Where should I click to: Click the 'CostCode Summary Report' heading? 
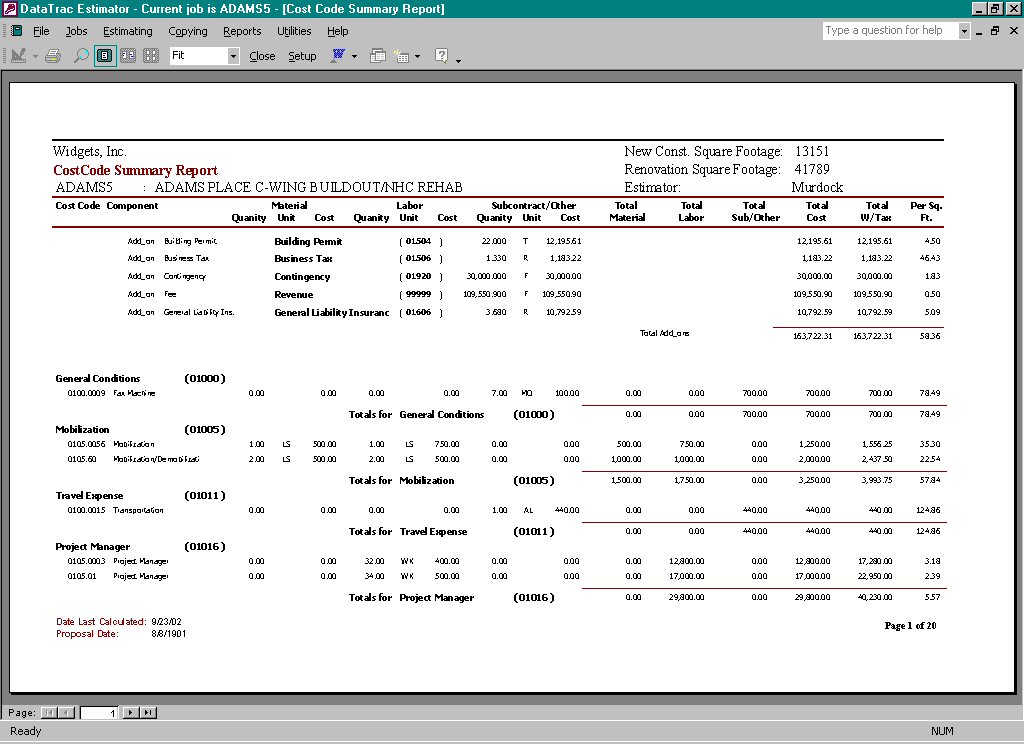[135, 170]
